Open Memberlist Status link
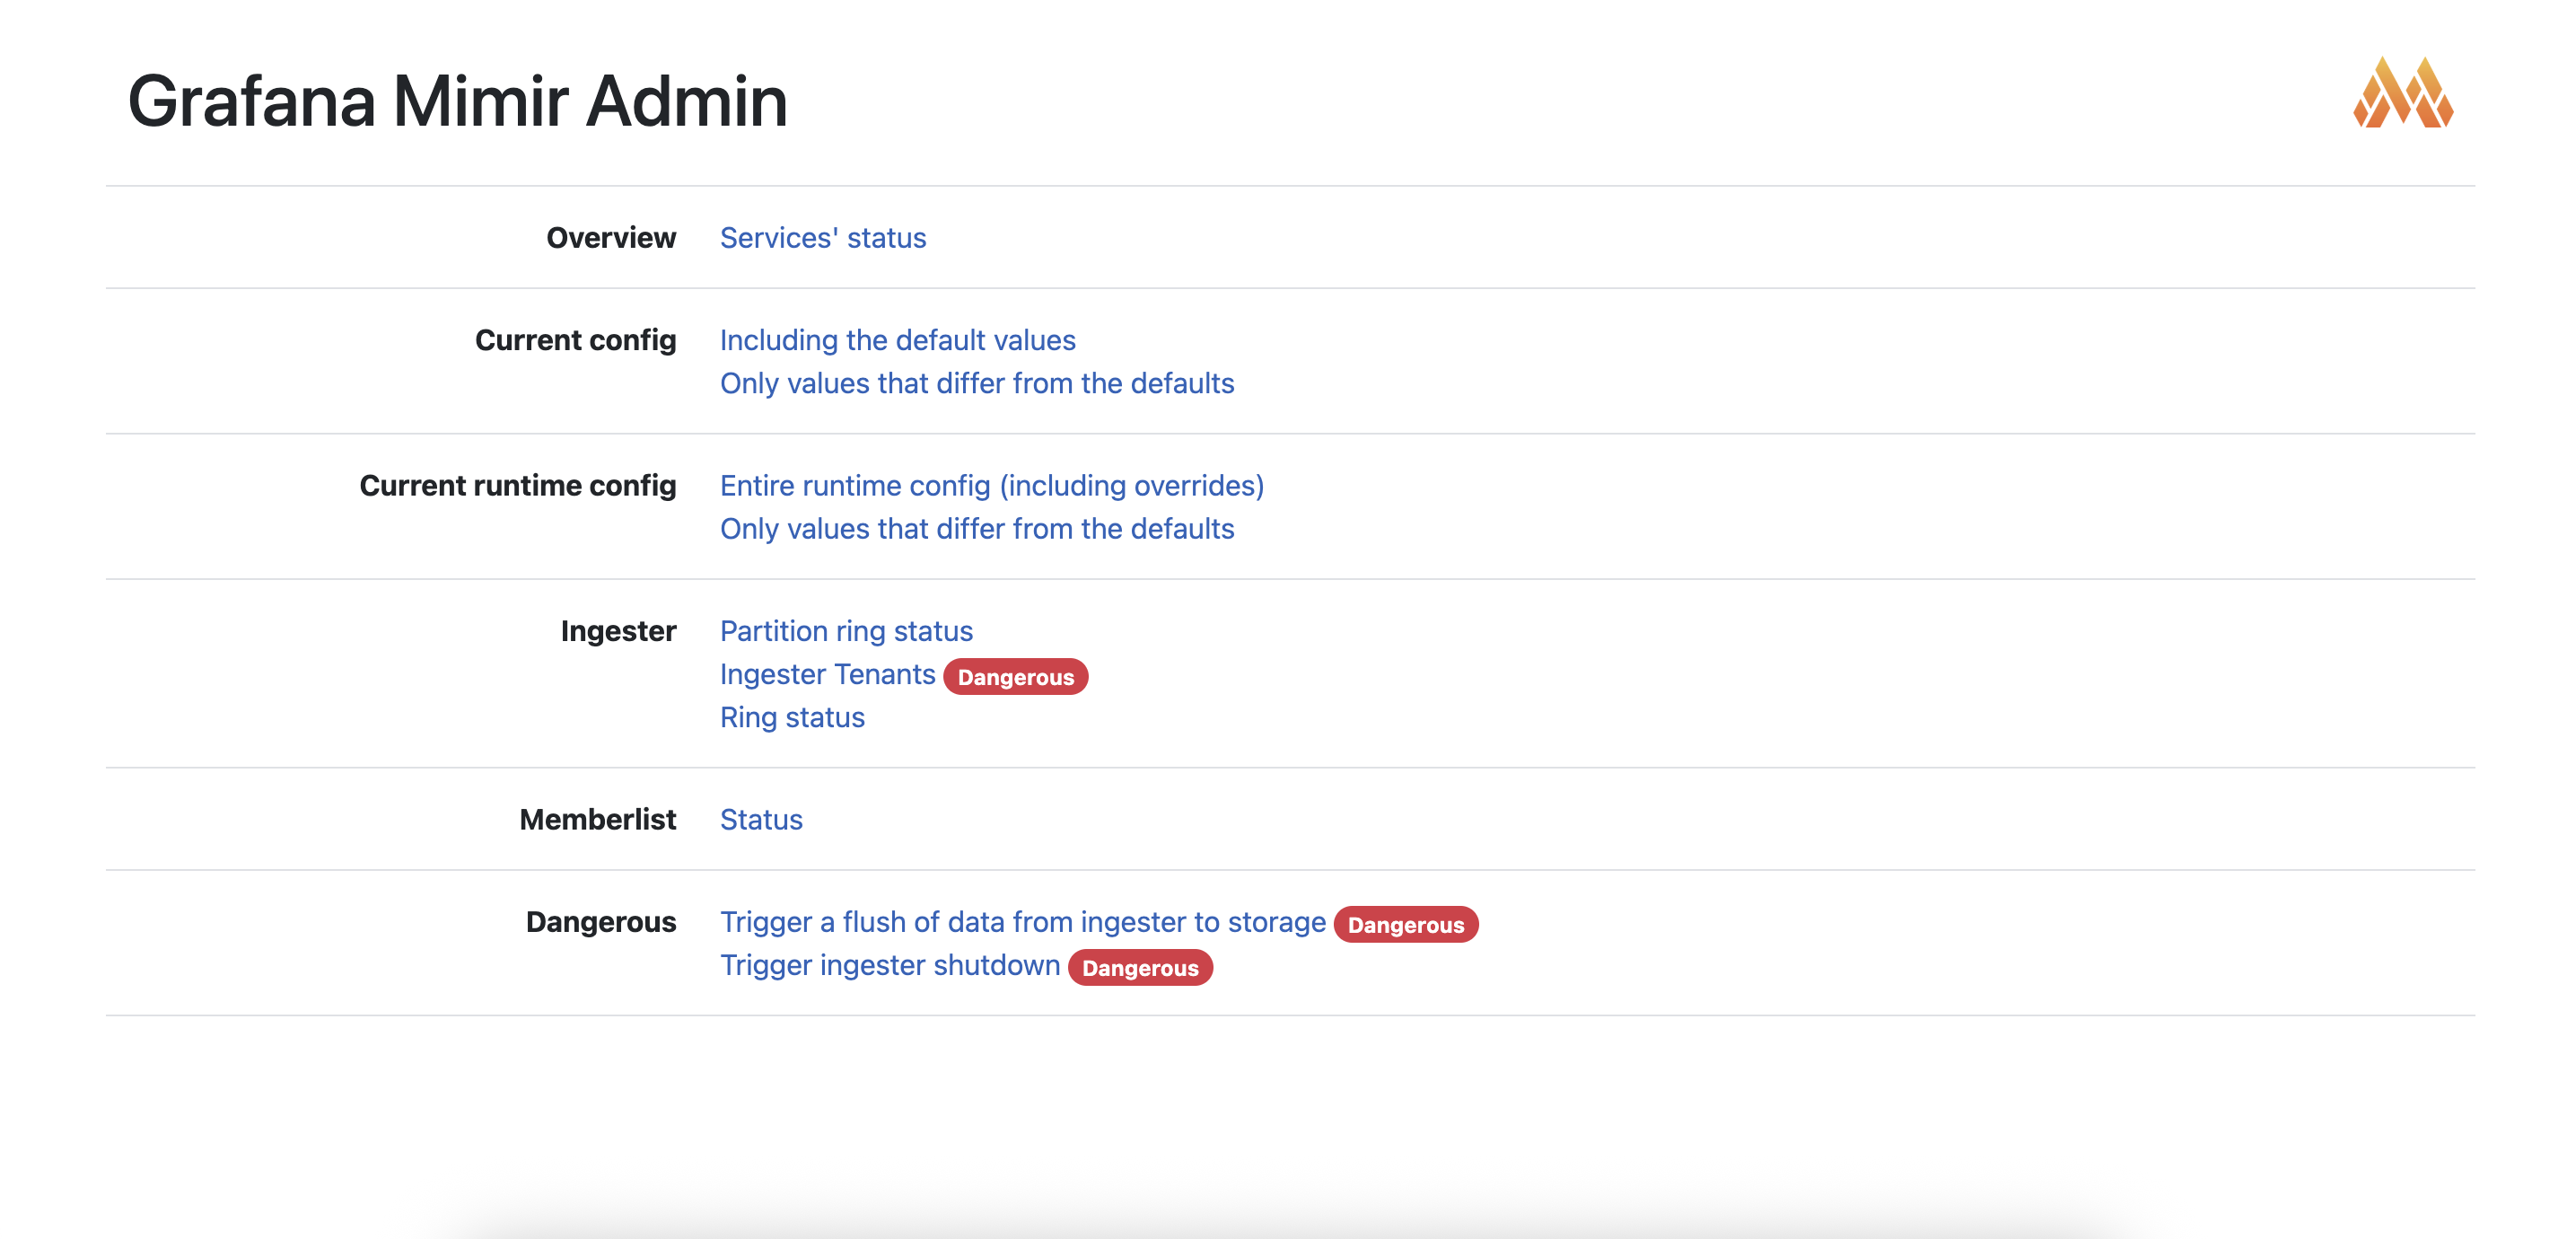The width and height of the screenshot is (2576, 1239). [x=760, y=819]
